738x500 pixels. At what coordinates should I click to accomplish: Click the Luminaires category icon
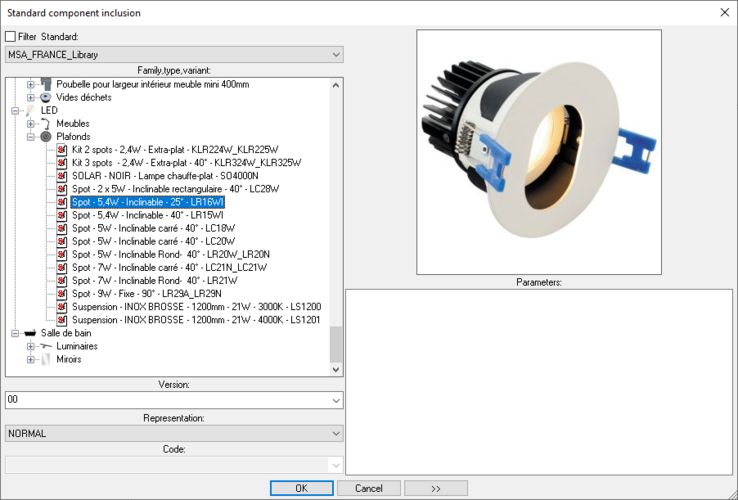pos(45,346)
